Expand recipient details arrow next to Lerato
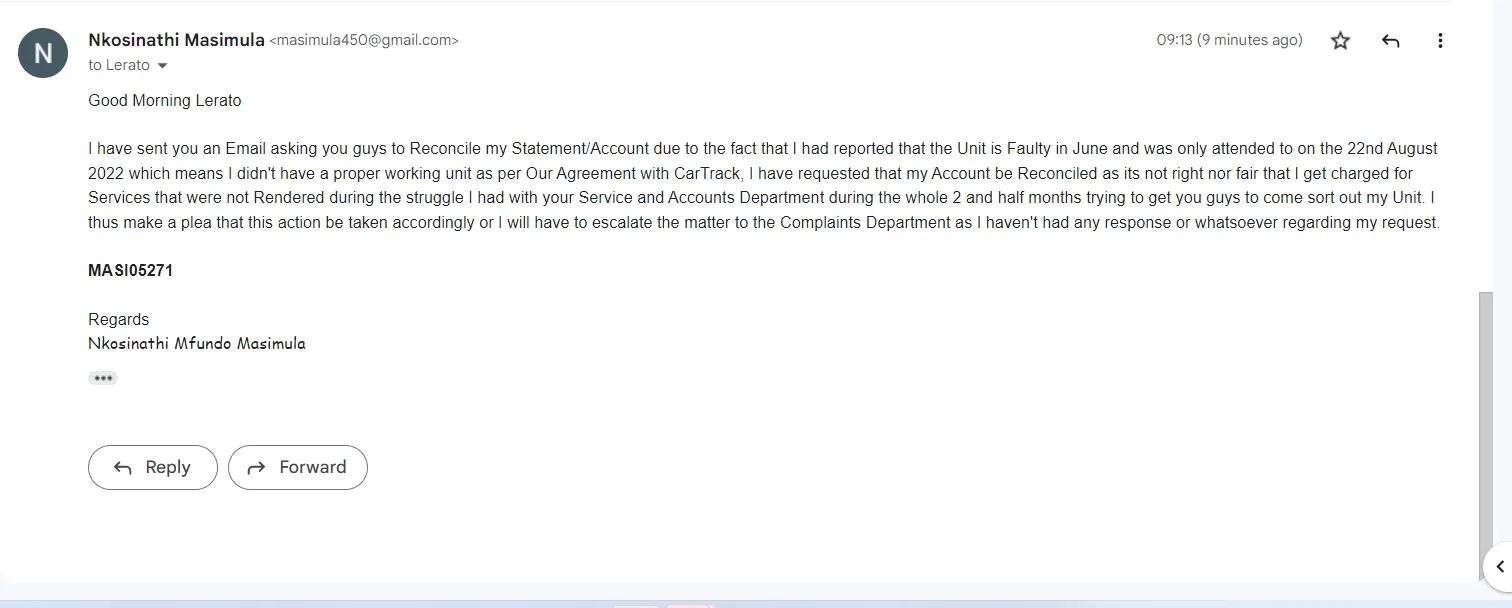 point(163,66)
